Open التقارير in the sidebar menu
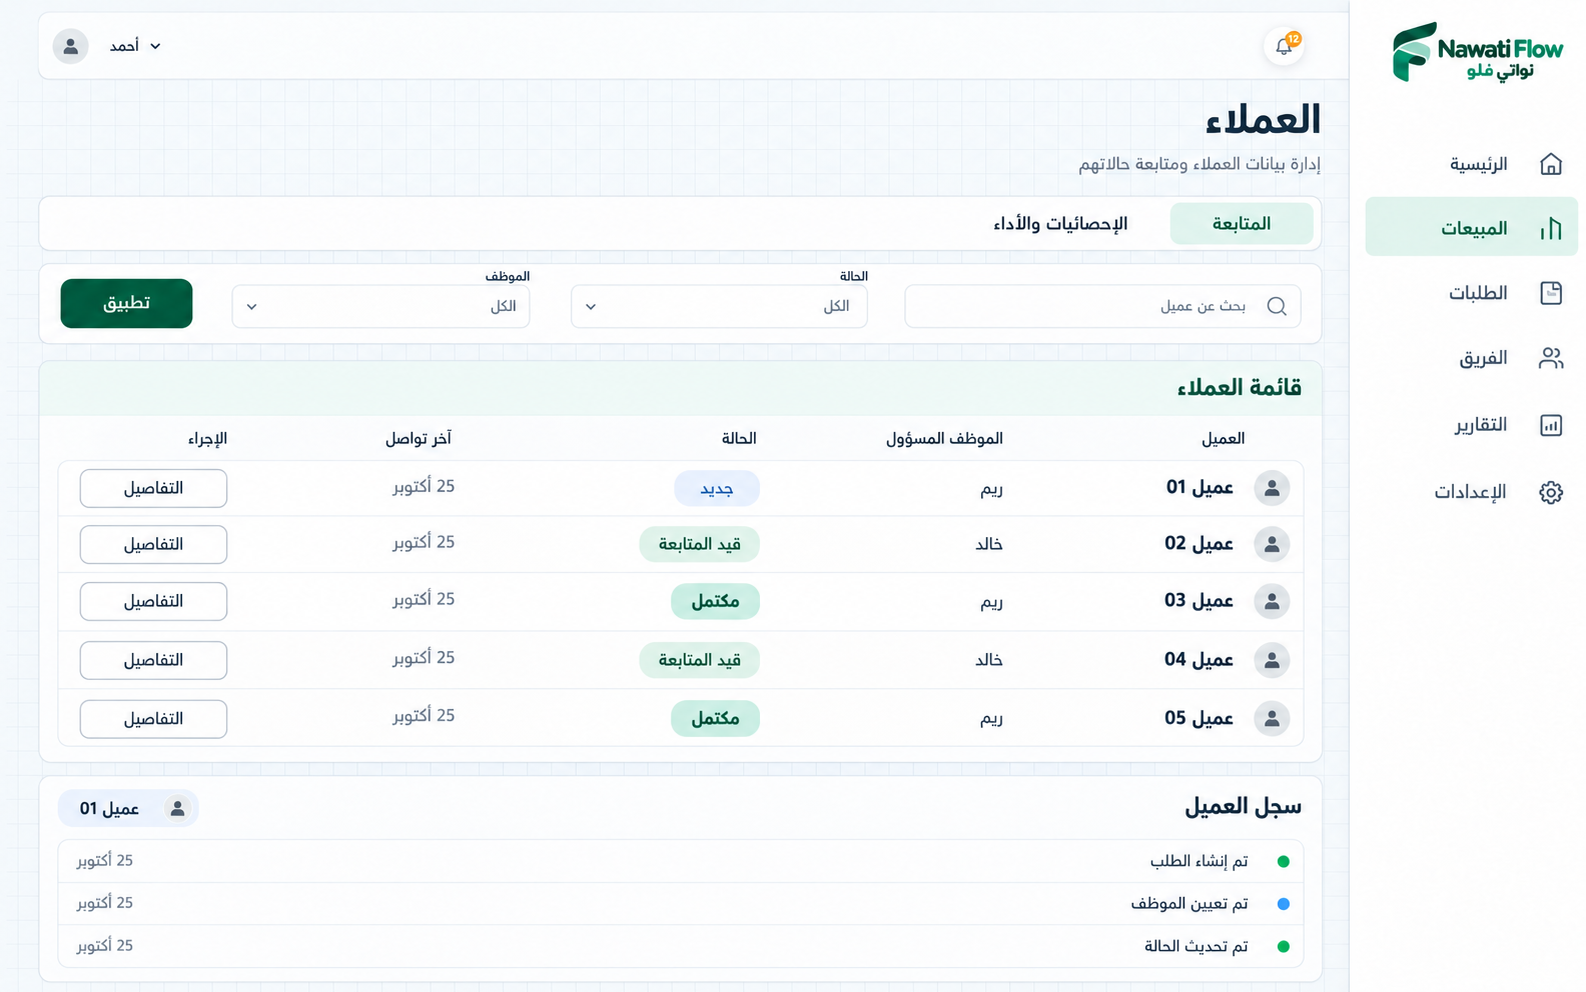The height and width of the screenshot is (992, 1586). [1472, 425]
